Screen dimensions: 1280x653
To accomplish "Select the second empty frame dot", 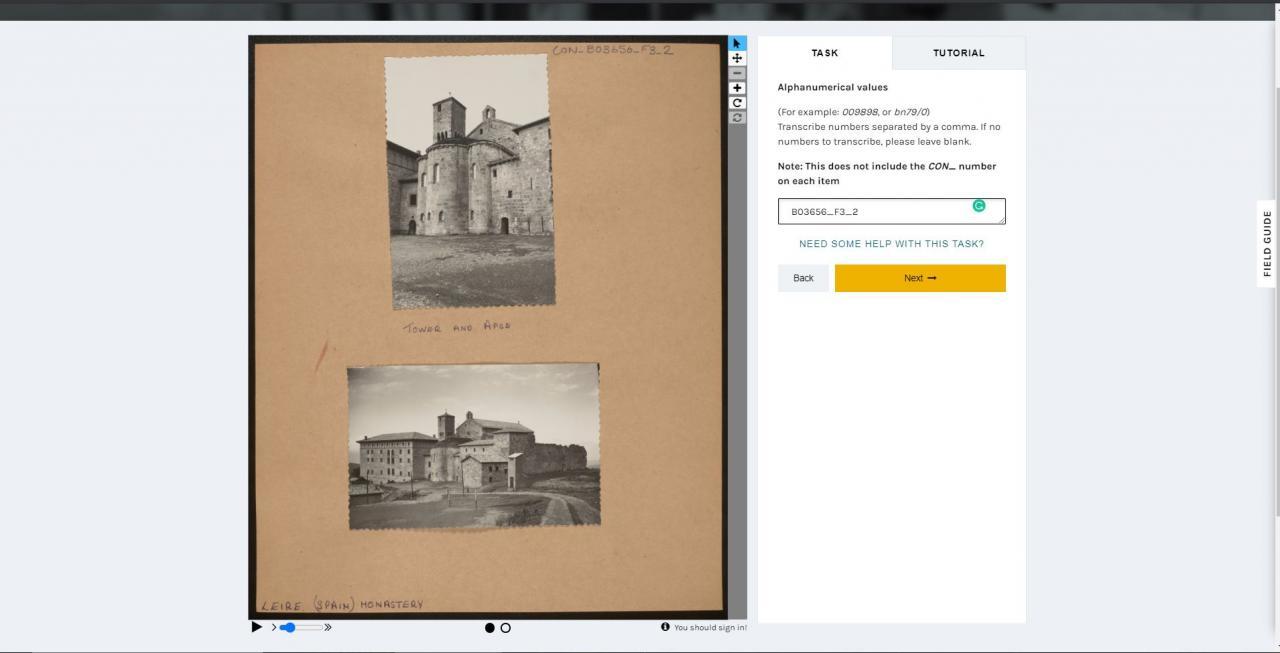I will [x=505, y=628].
